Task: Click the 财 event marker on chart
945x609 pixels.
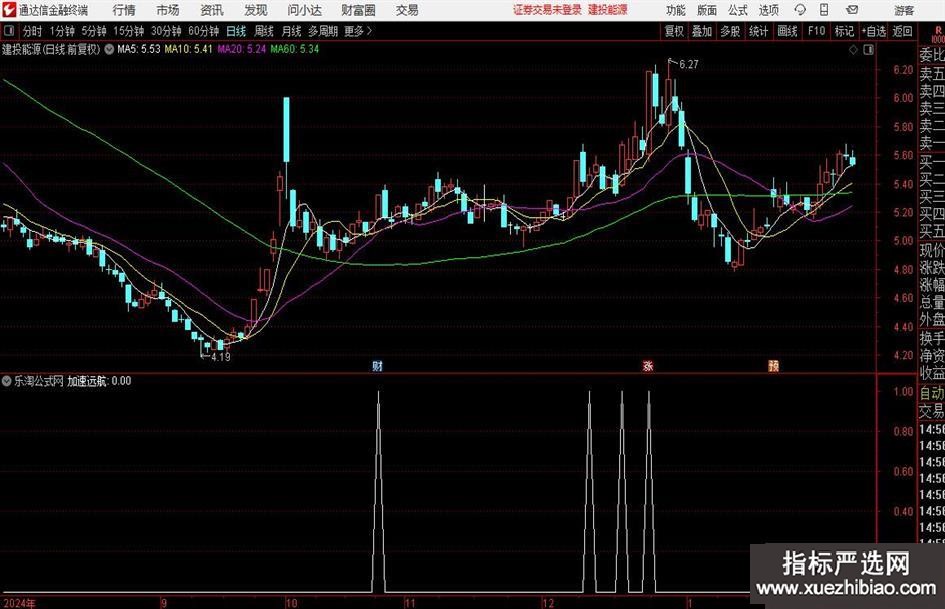Action: [x=377, y=366]
